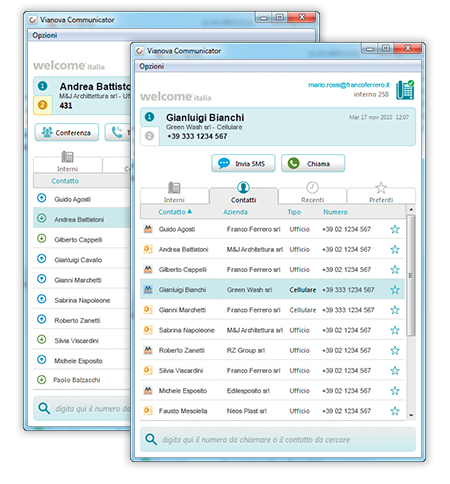The width and height of the screenshot is (450, 484).
Task: Star Guido Agosti as favorite
Action: (395, 229)
